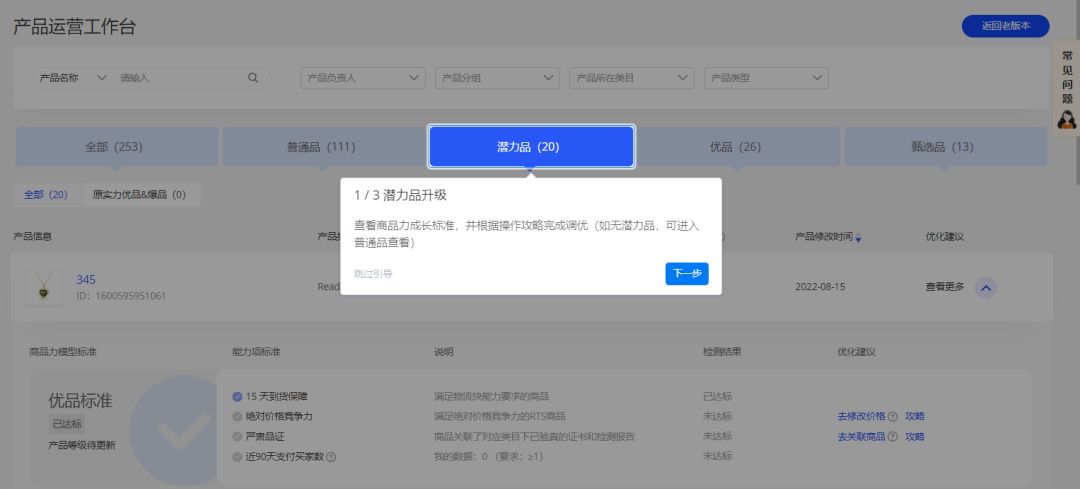
Task: Select 原实力优品&爆品 (0) sub-filter
Action: pyautogui.click(x=140, y=195)
